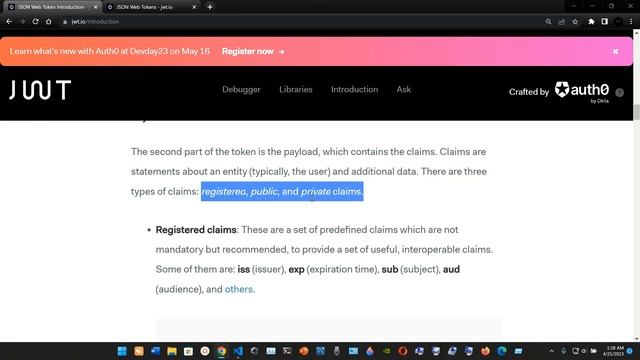Open Visual Studio Code from taskbar
Screen dimensions: 640x360
click(x=238, y=351)
